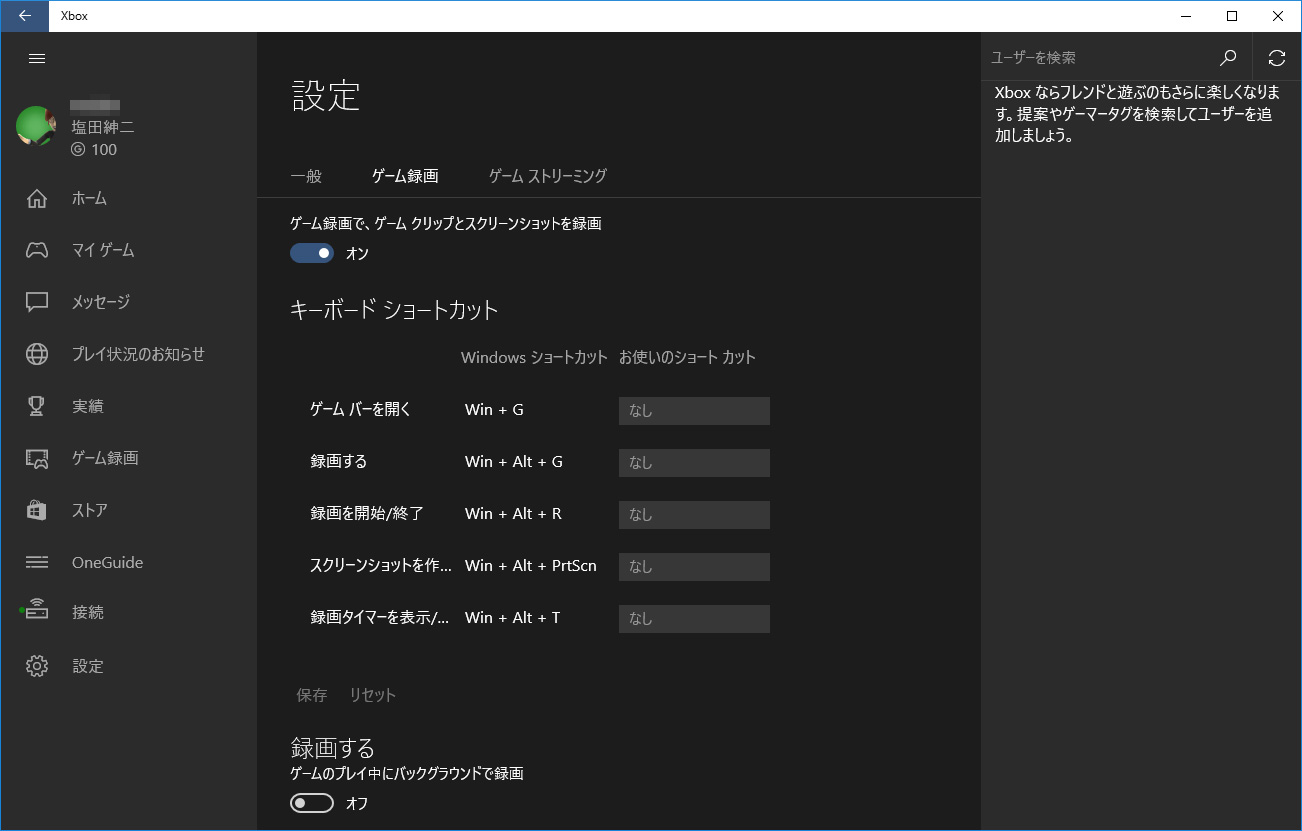Maximize the Xbox window
Image resolution: width=1302 pixels, height=831 pixels.
click(x=1232, y=16)
